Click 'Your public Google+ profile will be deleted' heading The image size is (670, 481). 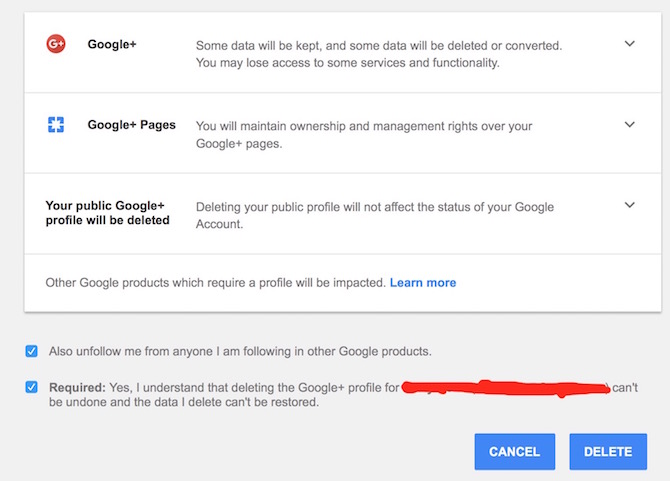tap(107, 213)
